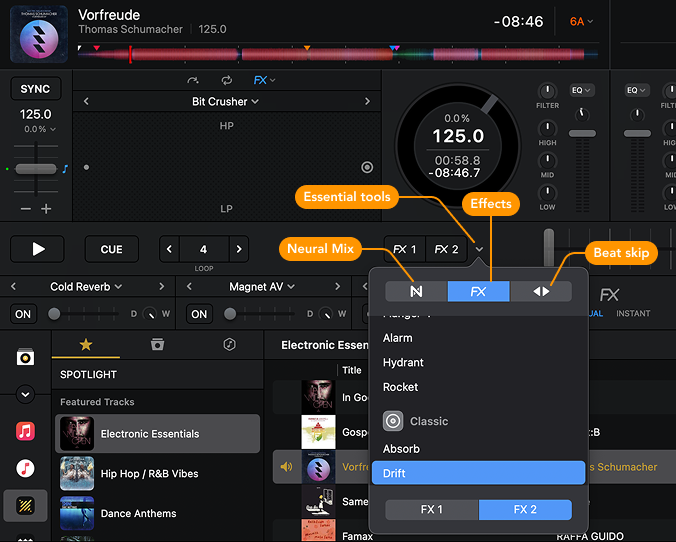Select Hip Hop / R&B Vibes playlist
The height and width of the screenshot is (542, 676).
(x=158, y=473)
